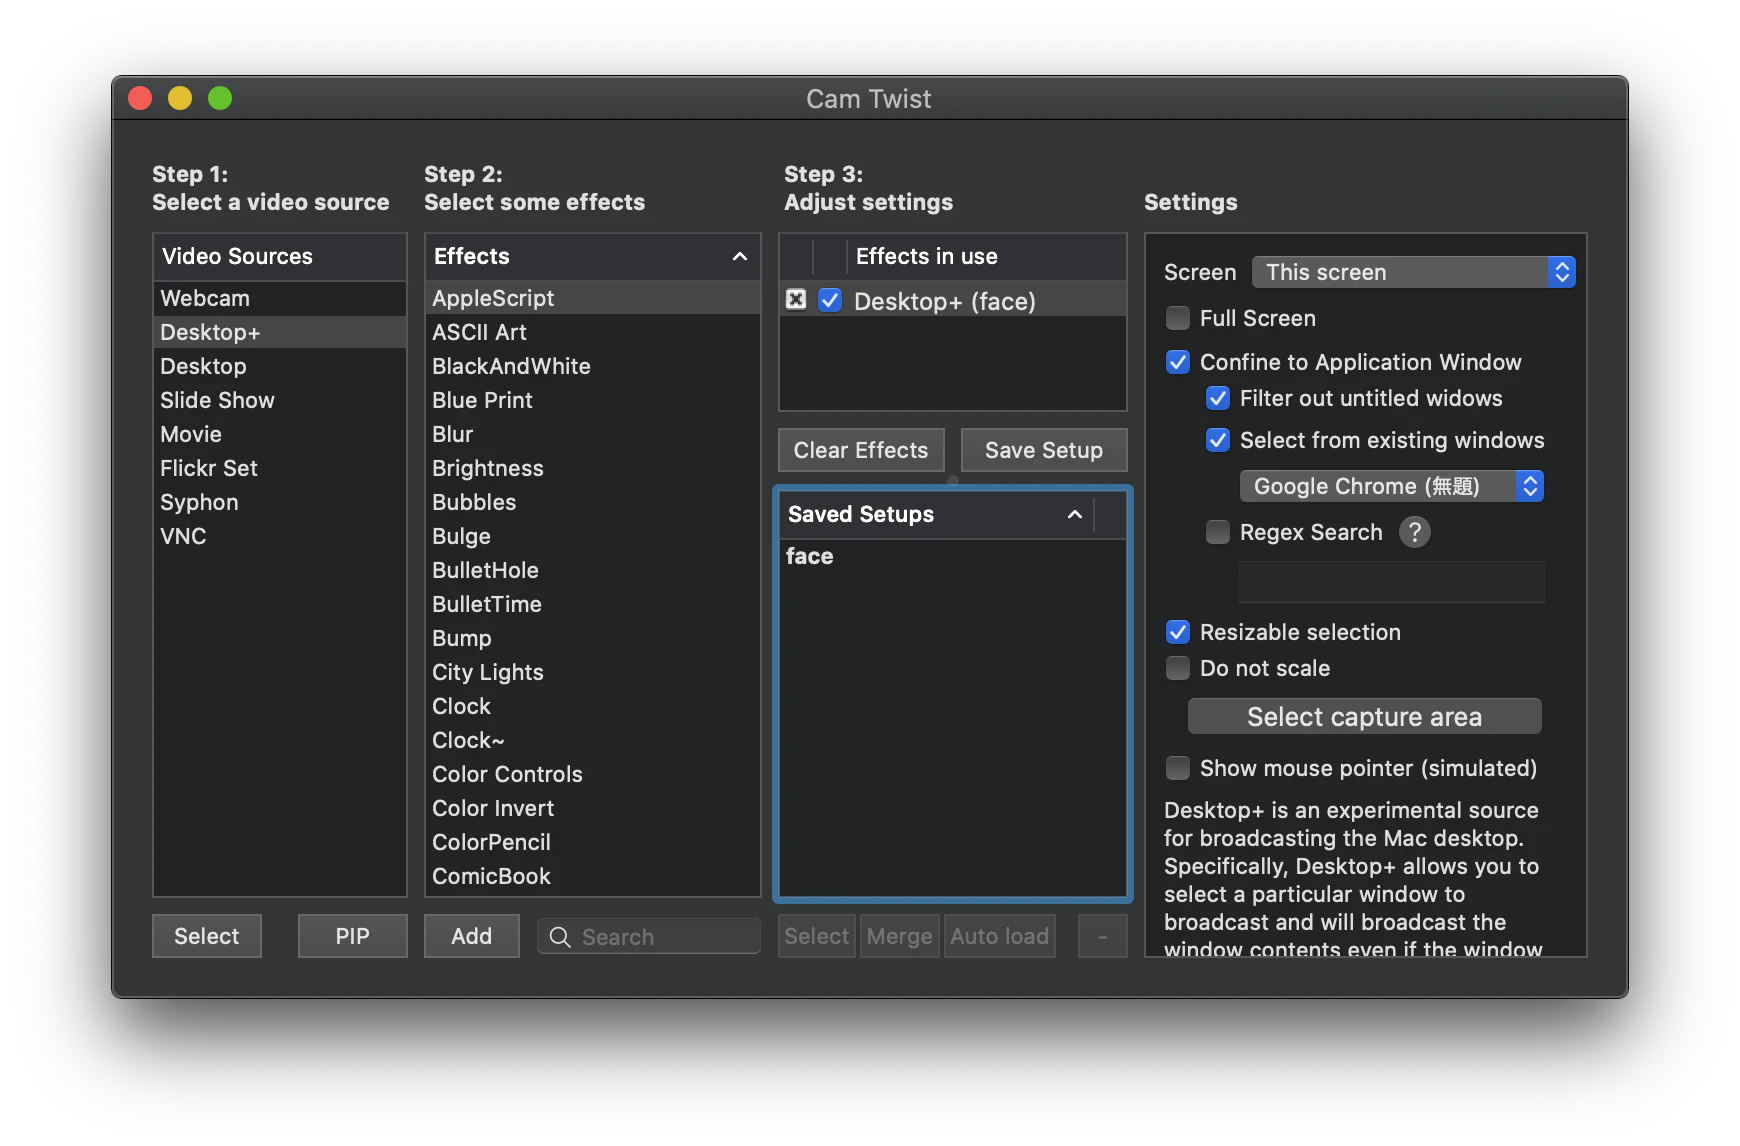Click the Auto load button

pyautogui.click(x=1000, y=936)
